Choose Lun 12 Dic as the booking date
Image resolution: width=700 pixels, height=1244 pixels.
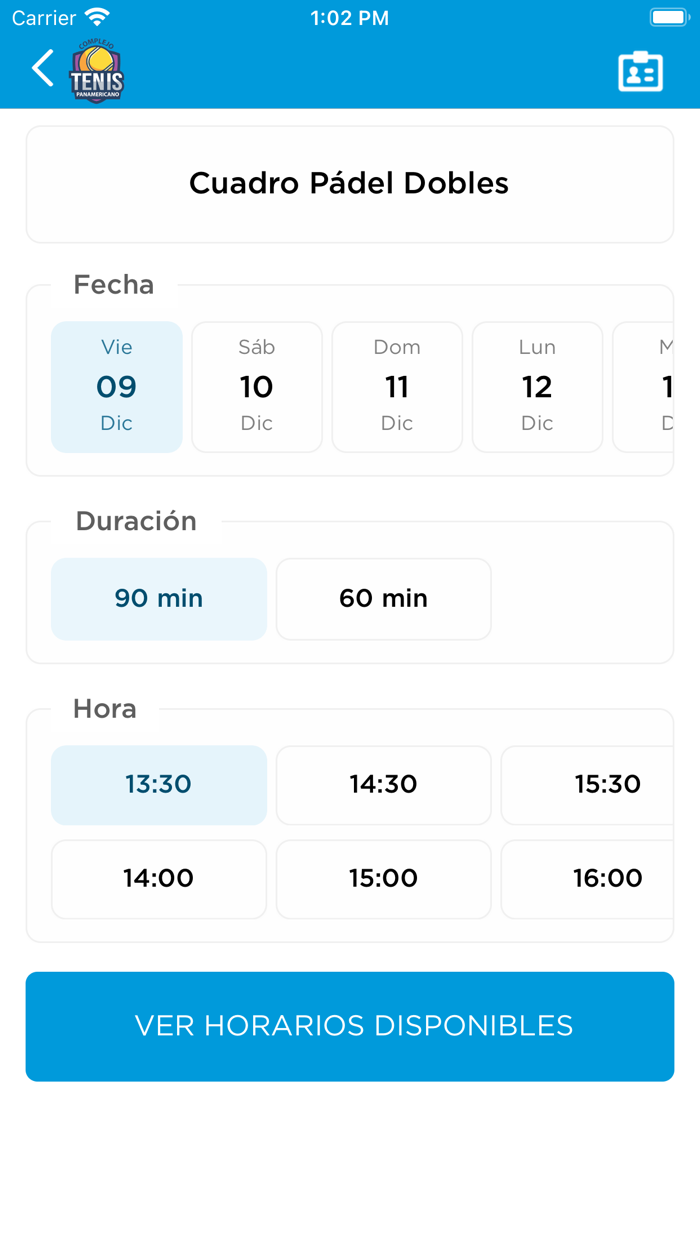(x=537, y=387)
